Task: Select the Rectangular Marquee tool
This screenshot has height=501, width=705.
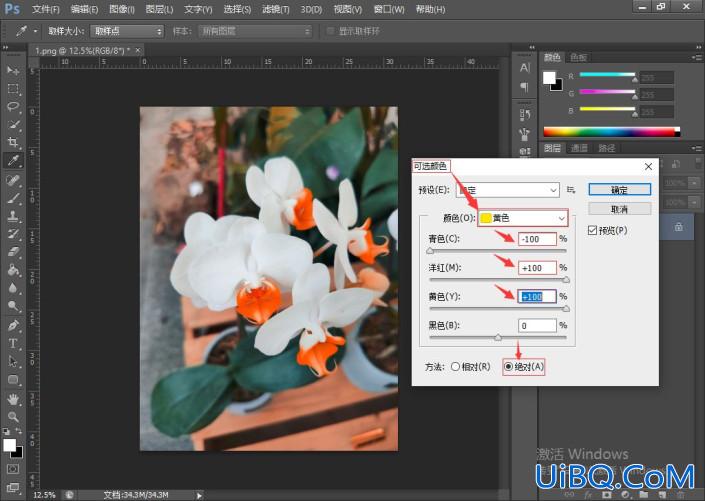Action: (13, 89)
